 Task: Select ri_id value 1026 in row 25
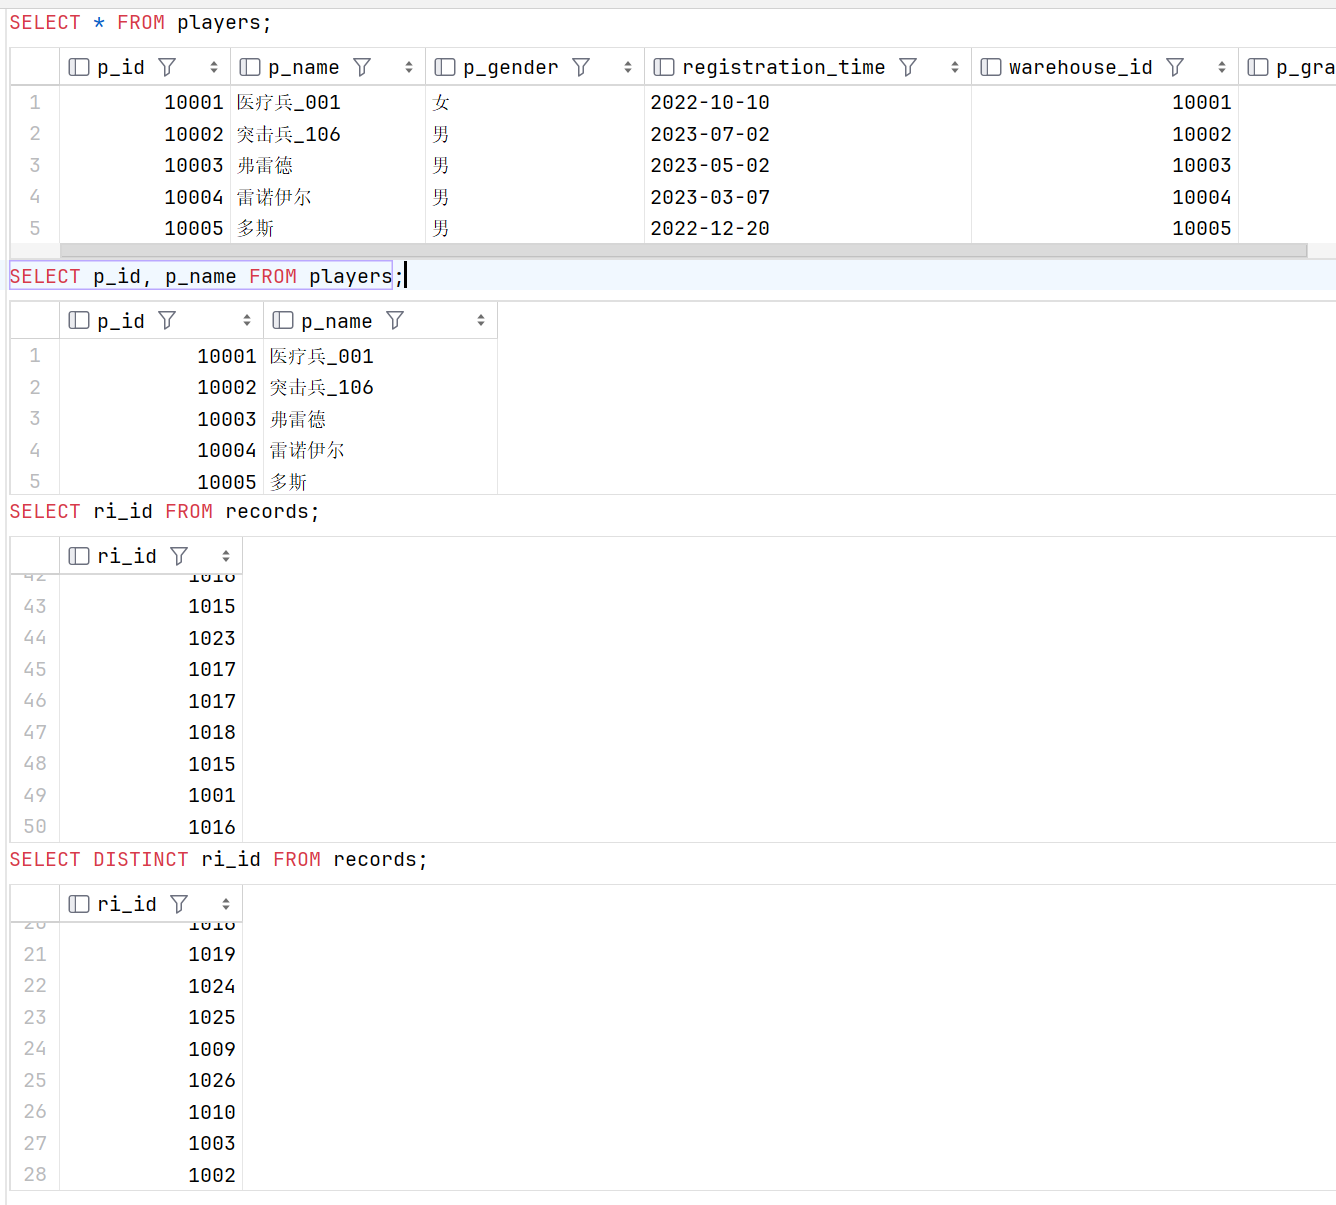coord(212,1080)
